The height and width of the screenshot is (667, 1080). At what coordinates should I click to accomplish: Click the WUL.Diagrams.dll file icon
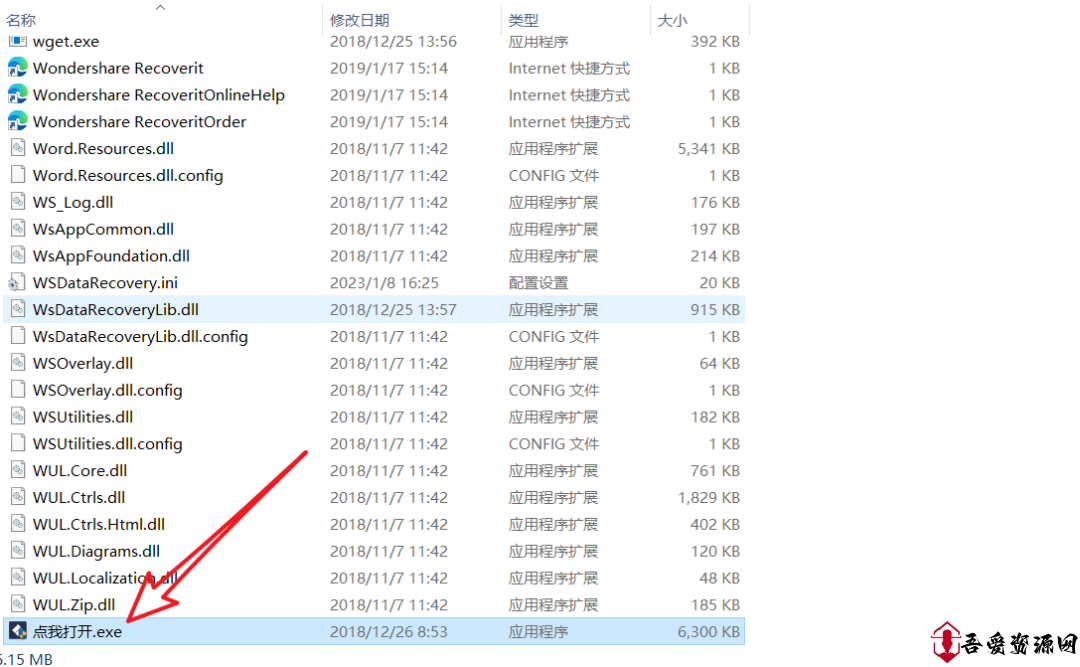(x=18, y=551)
